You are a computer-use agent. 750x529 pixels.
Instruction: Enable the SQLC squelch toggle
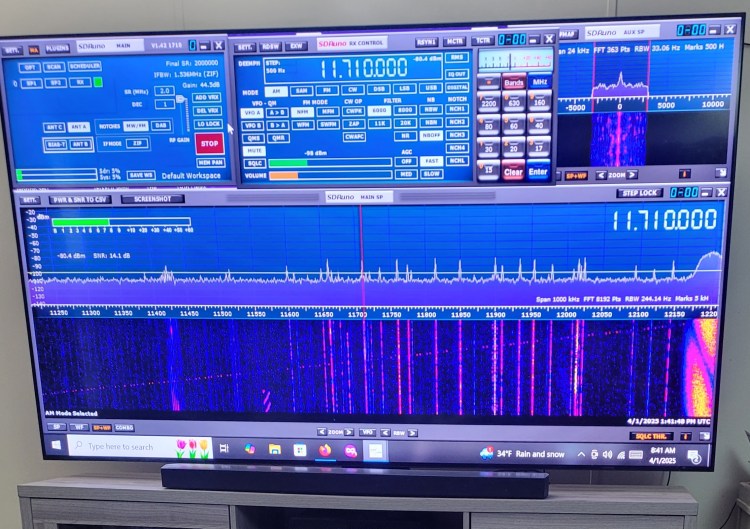pyautogui.click(x=253, y=162)
